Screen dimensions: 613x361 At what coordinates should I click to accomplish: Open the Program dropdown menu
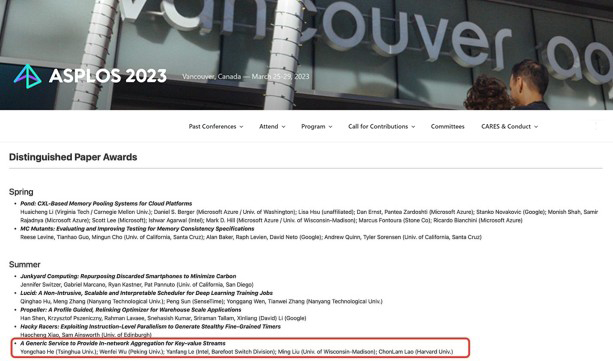click(317, 126)
